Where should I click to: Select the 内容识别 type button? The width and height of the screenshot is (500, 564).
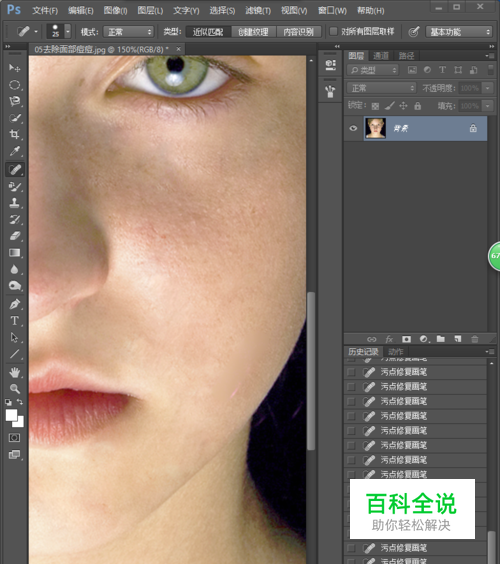point(299,32)
